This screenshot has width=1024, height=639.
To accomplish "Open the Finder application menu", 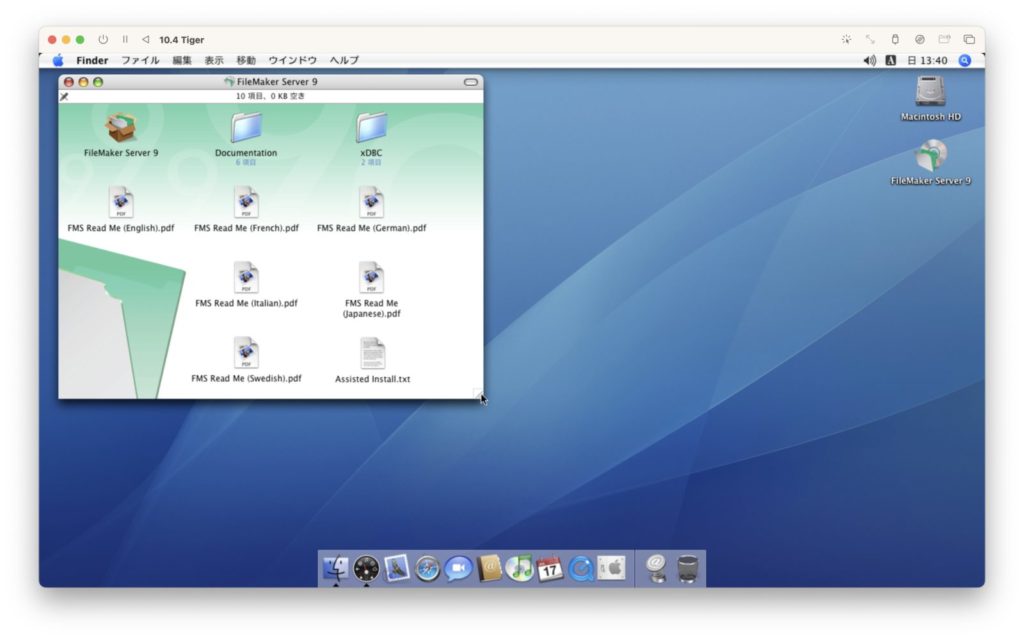I will click(92, 60).
